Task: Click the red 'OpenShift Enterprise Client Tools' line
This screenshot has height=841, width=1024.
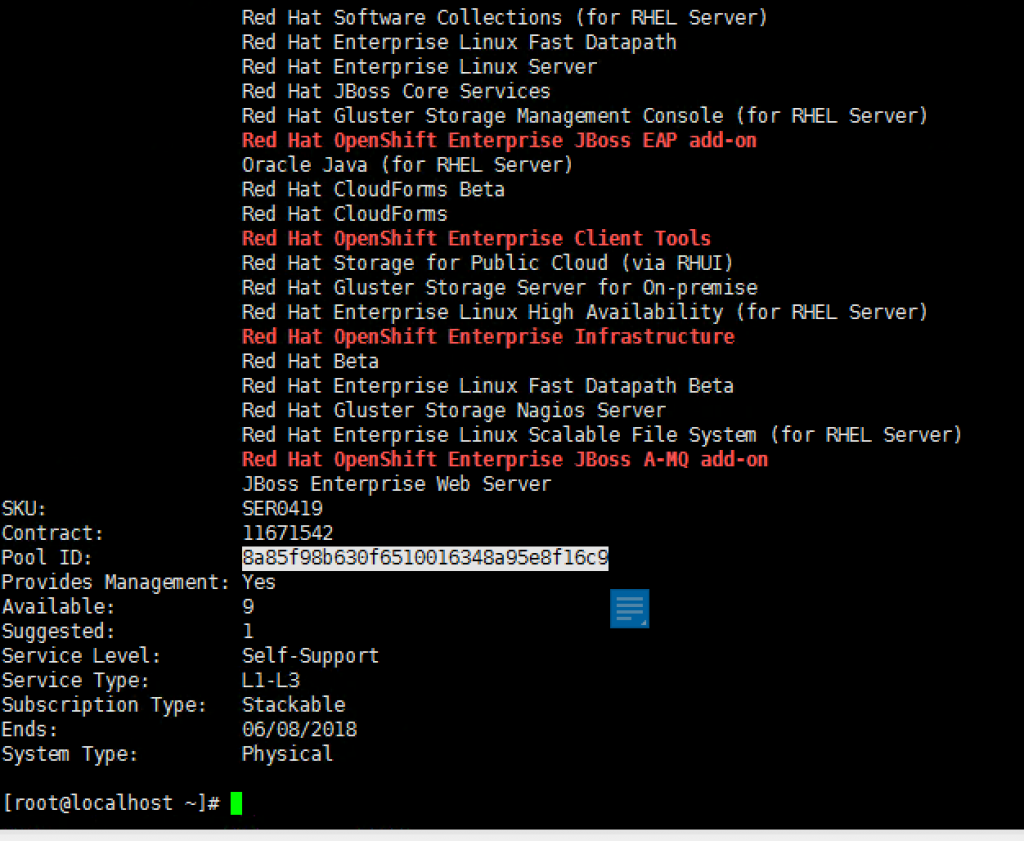Action: coord(476,238)
